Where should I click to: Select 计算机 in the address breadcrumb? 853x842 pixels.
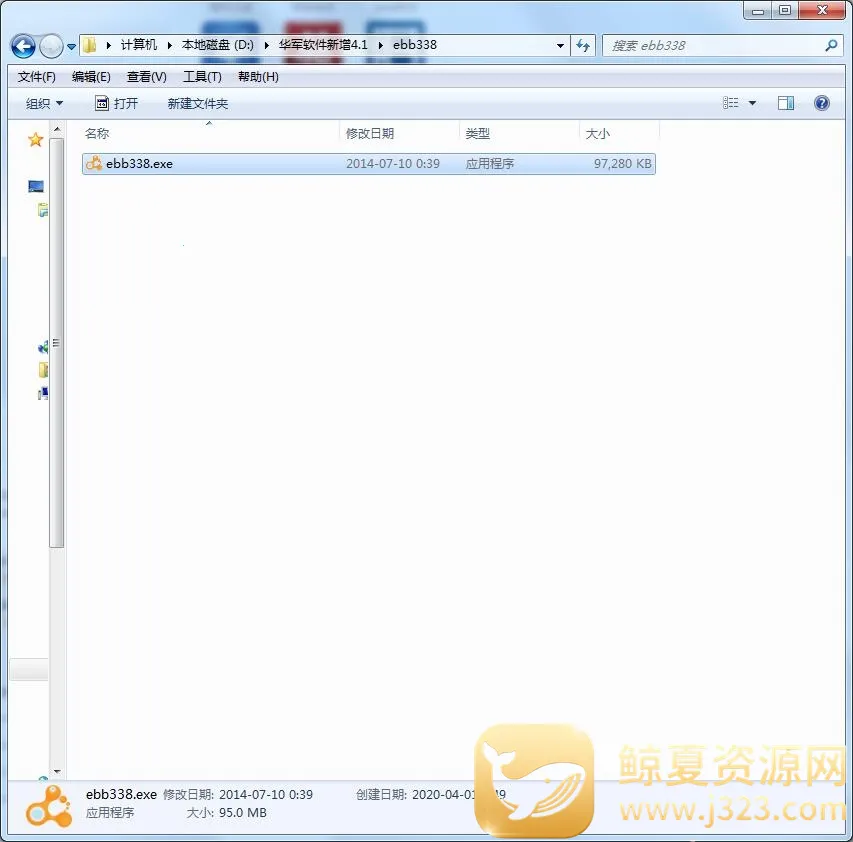coord(139,45)
